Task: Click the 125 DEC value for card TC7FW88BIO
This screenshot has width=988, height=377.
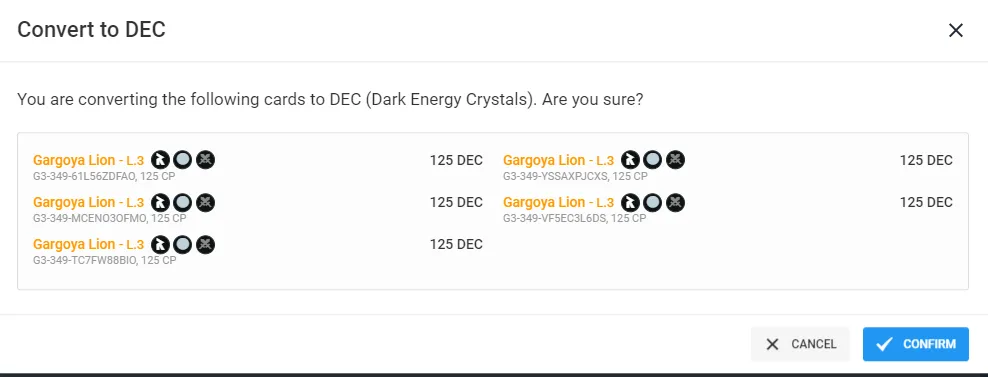Action: tap(456, 244)
